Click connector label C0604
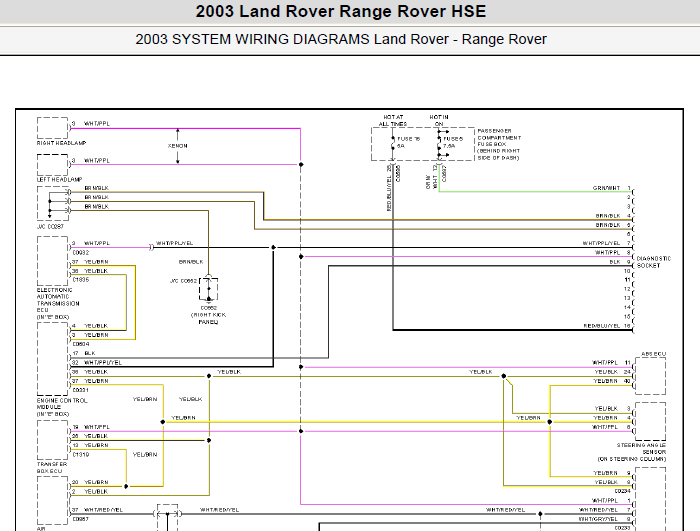 click(81, 344)
